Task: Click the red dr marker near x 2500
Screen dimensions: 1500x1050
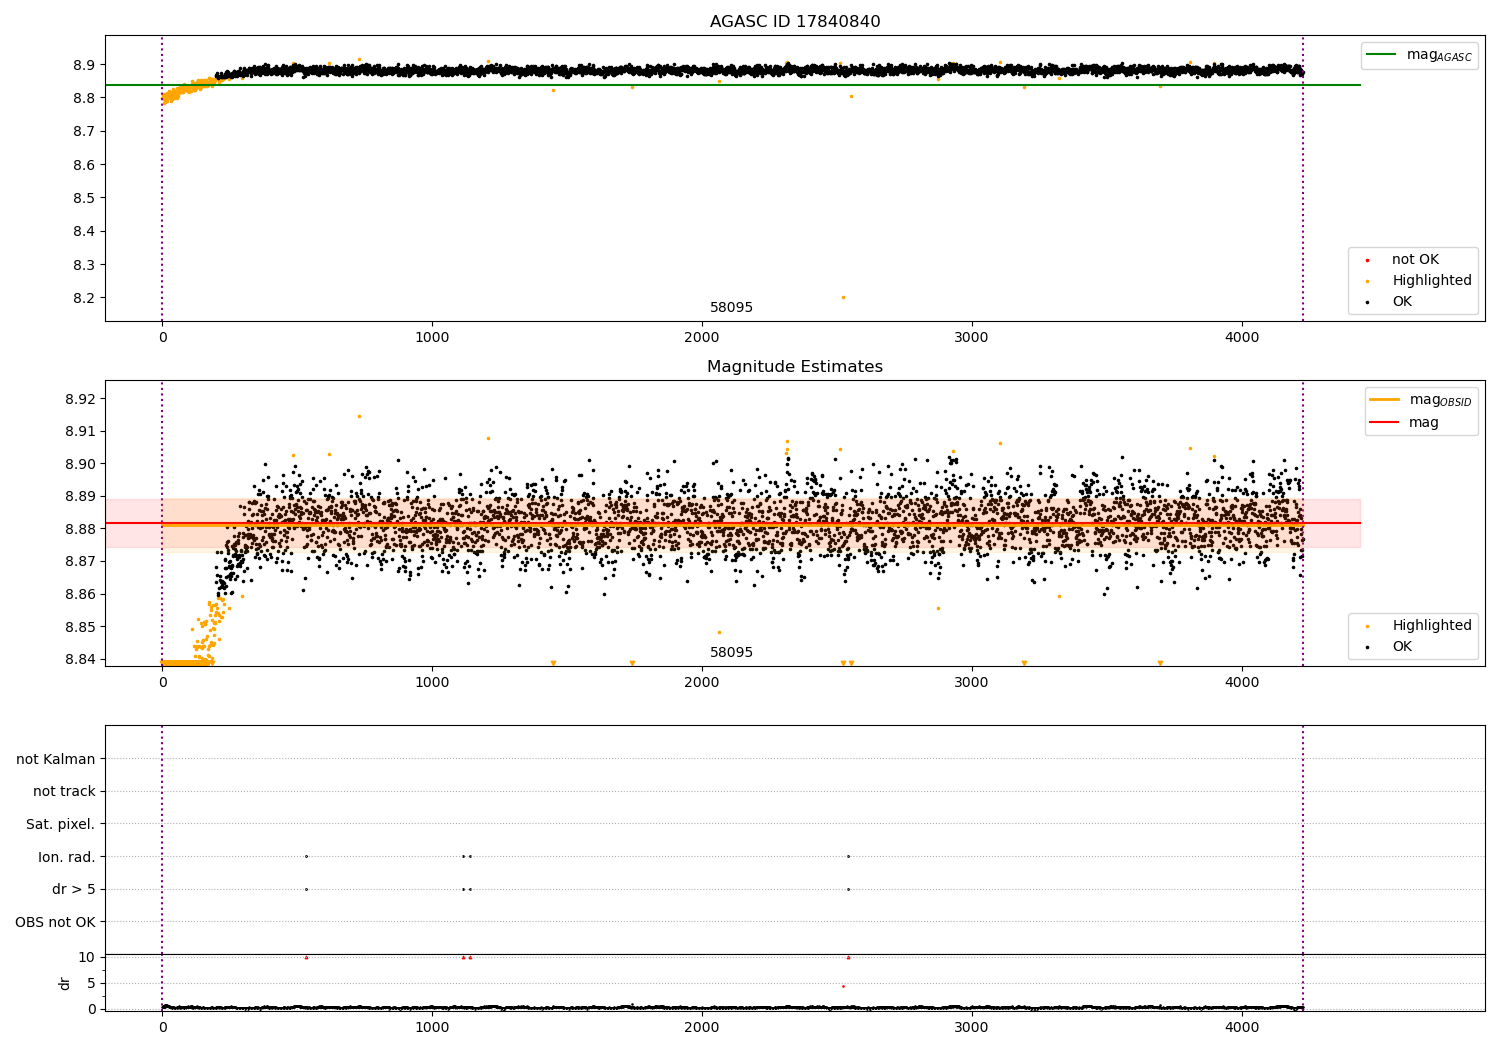Action: [x=843, y=986]
